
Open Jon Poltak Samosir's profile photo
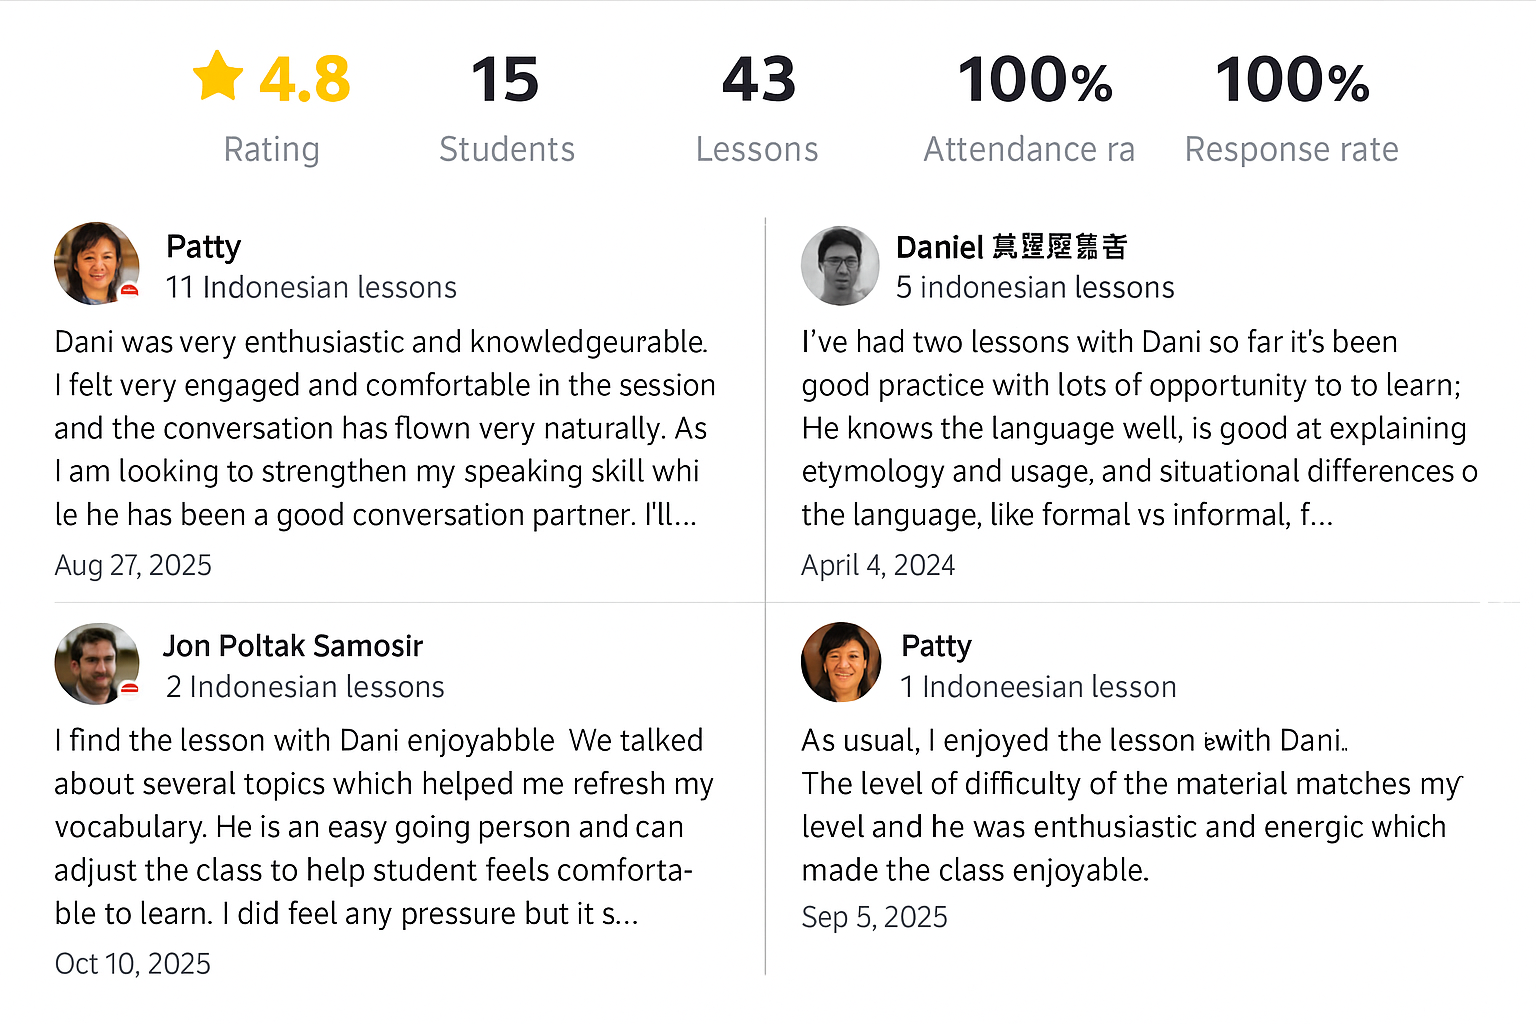[x=96, y=663]
